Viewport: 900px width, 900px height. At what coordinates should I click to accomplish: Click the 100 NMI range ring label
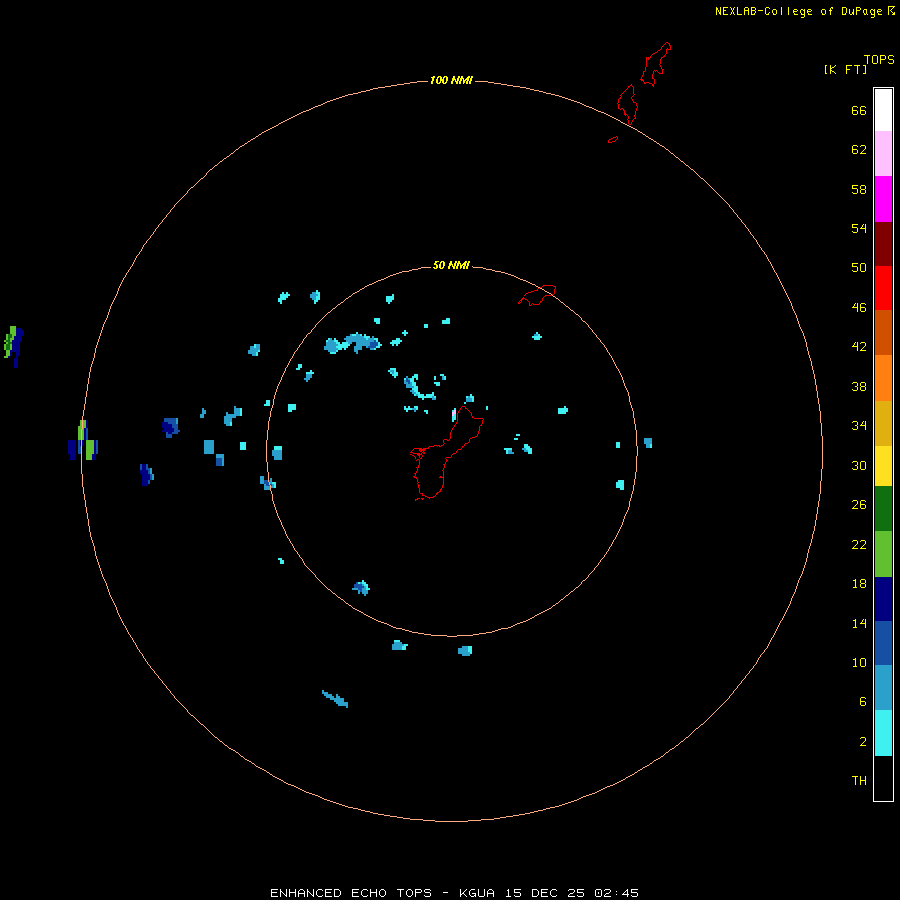coord(451,80)
